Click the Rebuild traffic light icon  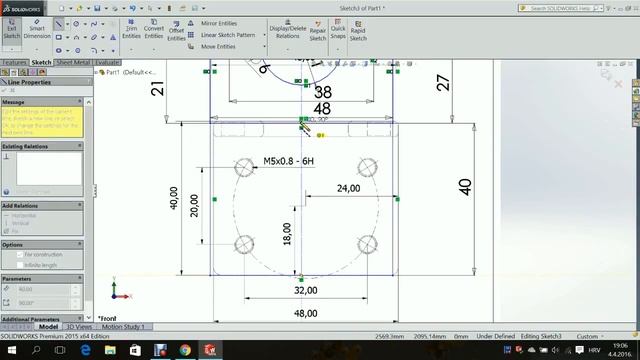[169, 8]
